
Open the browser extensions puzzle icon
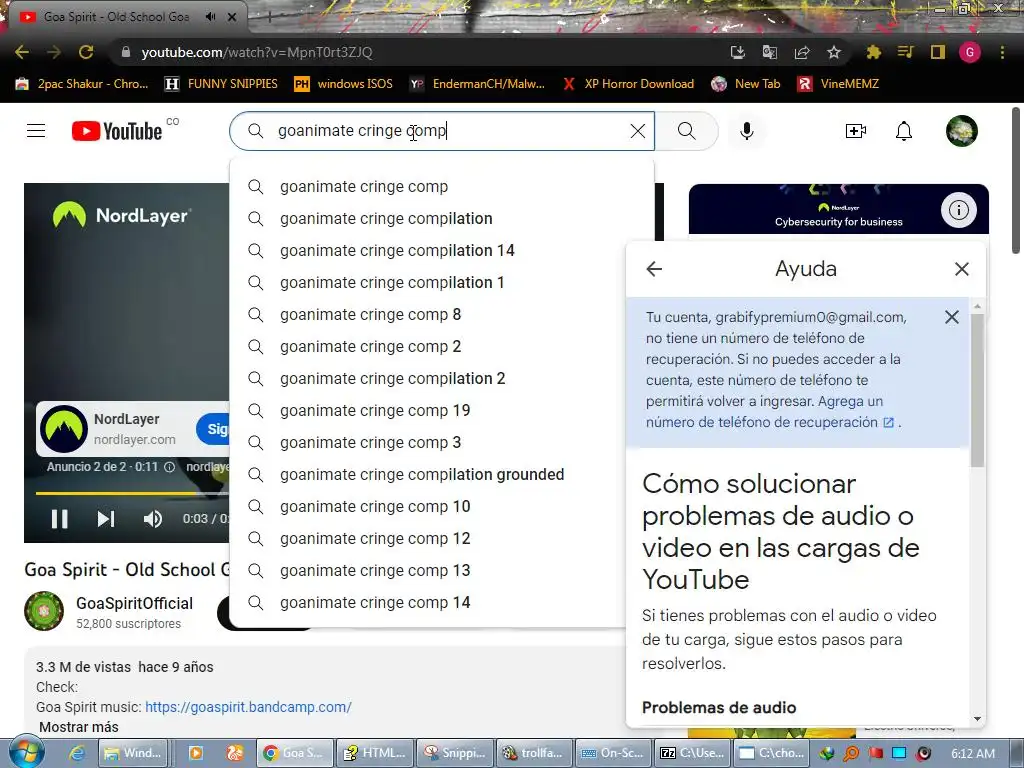coord(873,52)
